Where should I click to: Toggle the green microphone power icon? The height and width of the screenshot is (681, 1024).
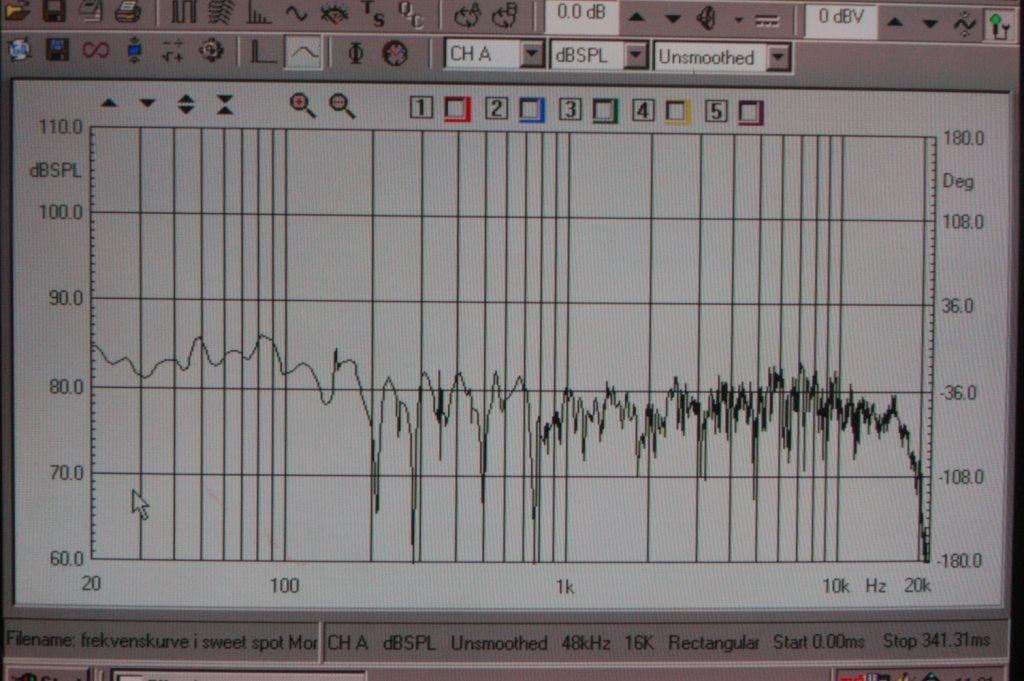pos(999,27)
